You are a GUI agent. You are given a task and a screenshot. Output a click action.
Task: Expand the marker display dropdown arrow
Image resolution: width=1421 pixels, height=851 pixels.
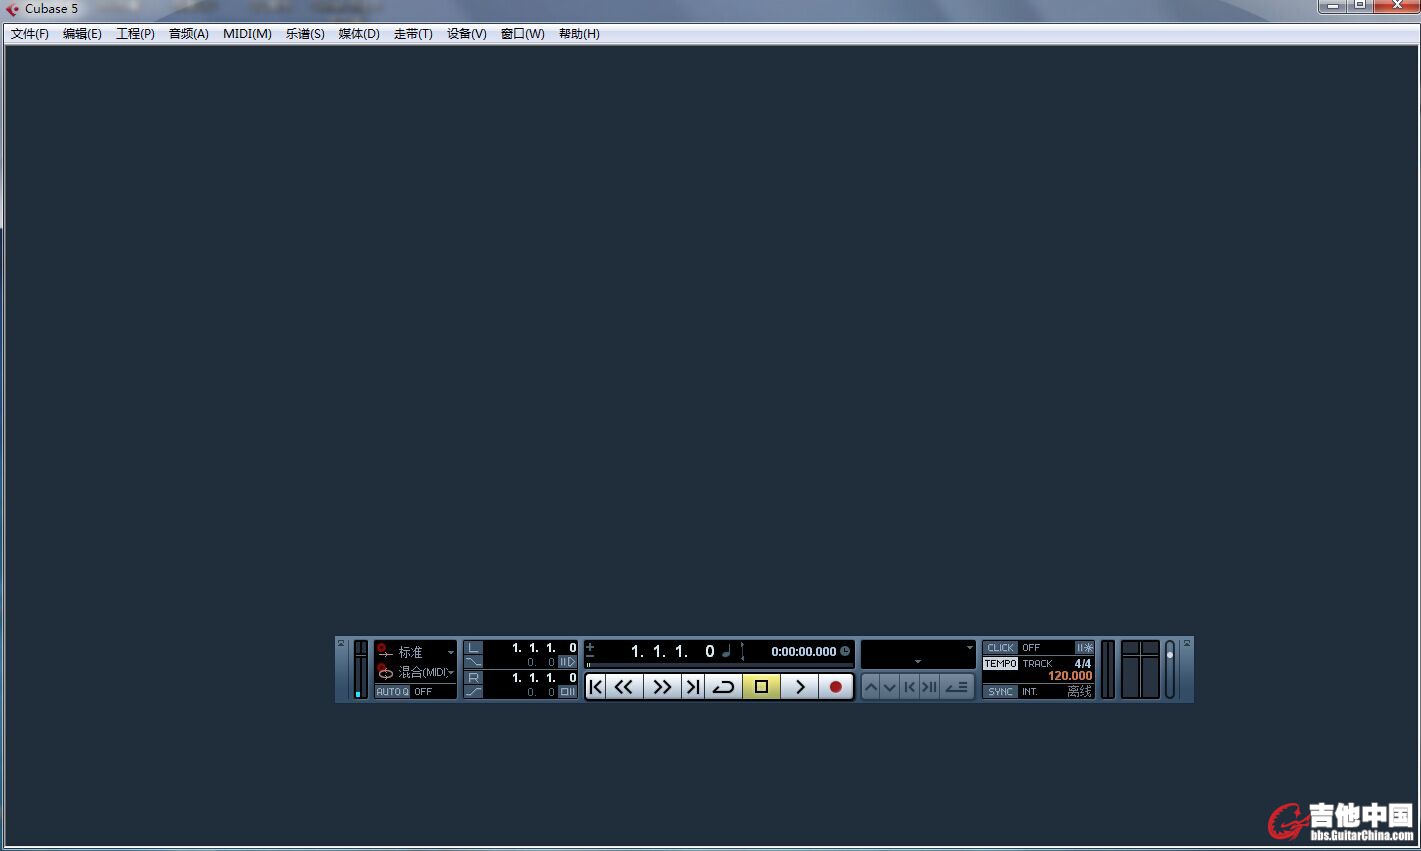coord(968,648)
